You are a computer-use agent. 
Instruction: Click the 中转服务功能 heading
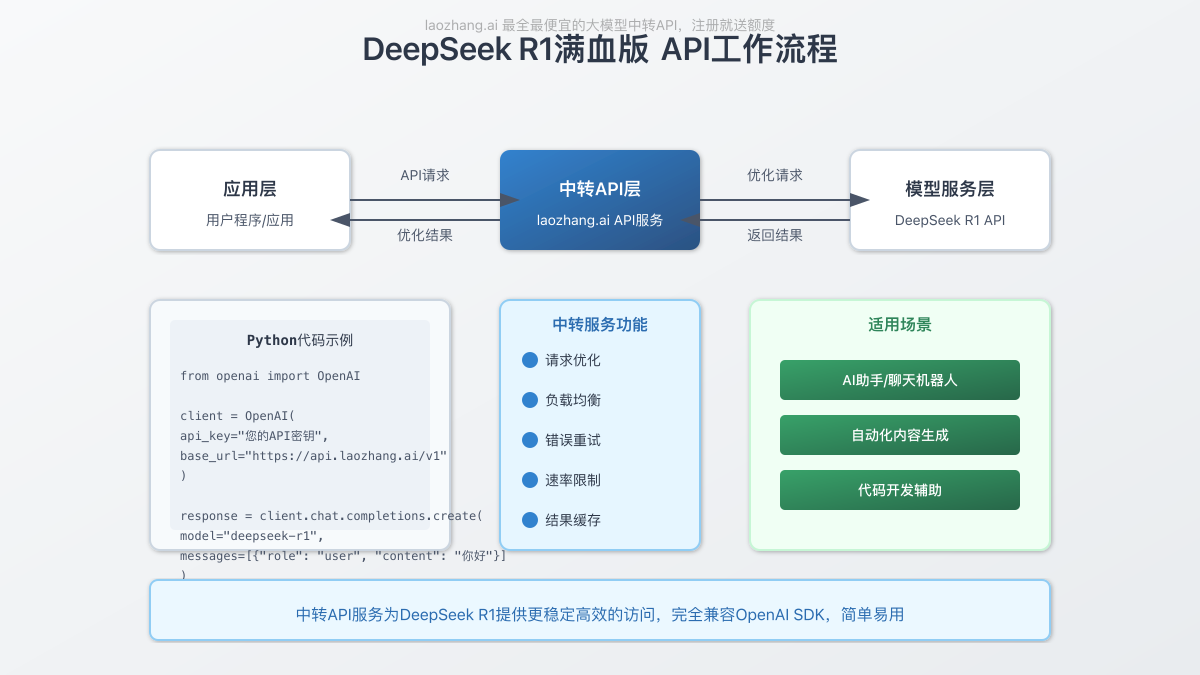600,325
